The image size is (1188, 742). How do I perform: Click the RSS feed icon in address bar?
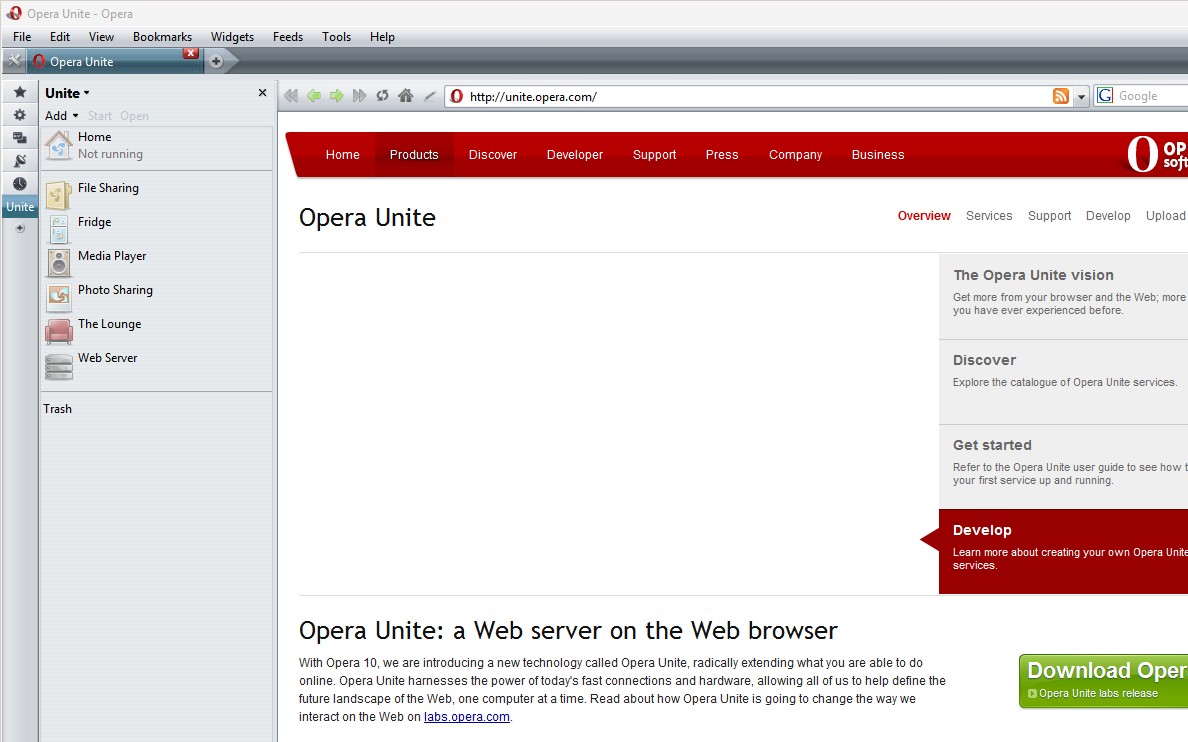(x=1061, y=96)
